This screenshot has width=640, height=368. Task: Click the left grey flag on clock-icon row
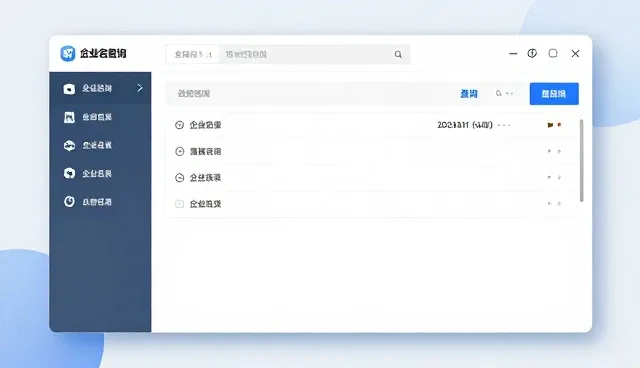click(x=549, y=177)
